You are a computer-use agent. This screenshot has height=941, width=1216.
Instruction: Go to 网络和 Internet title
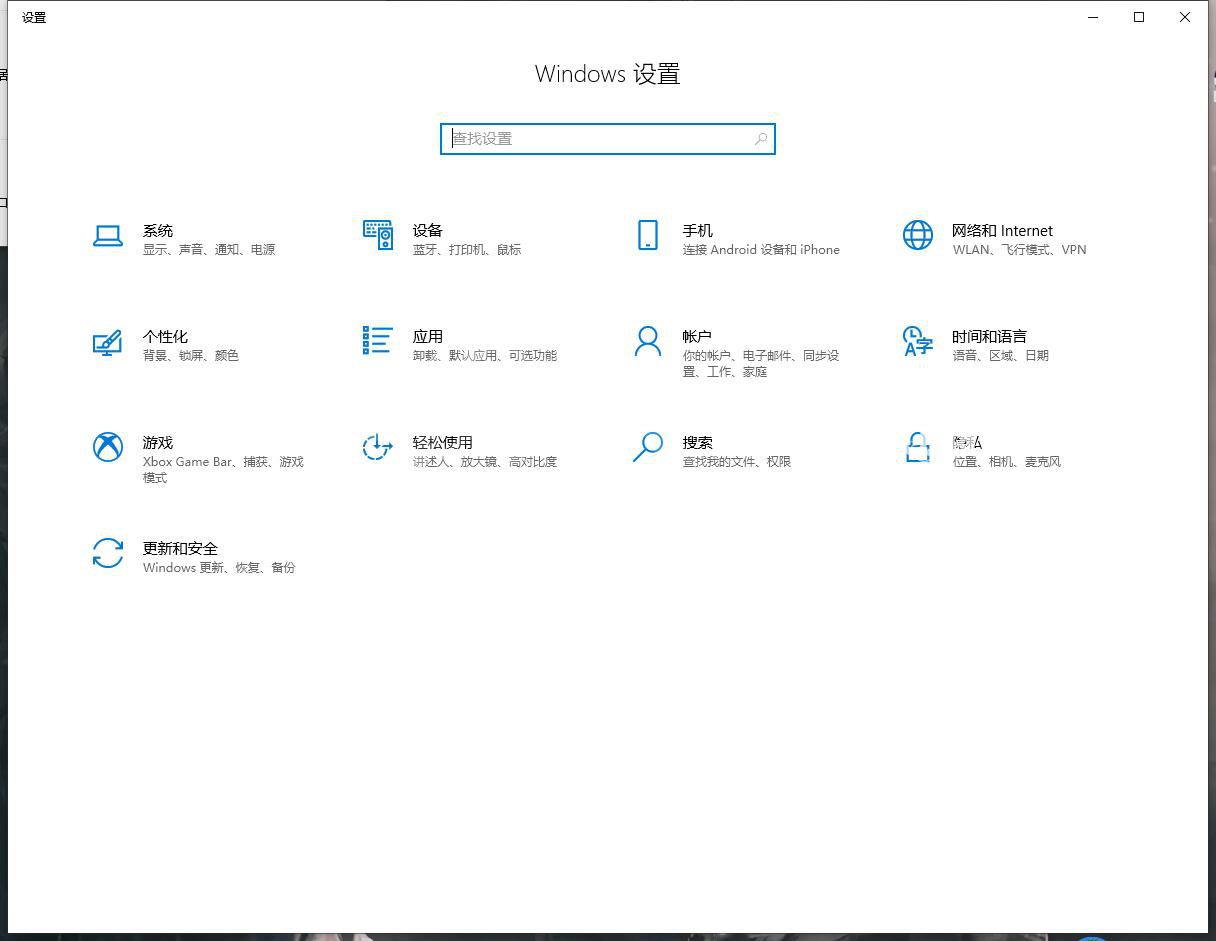pyautogui.click(x=1003, y=231)
